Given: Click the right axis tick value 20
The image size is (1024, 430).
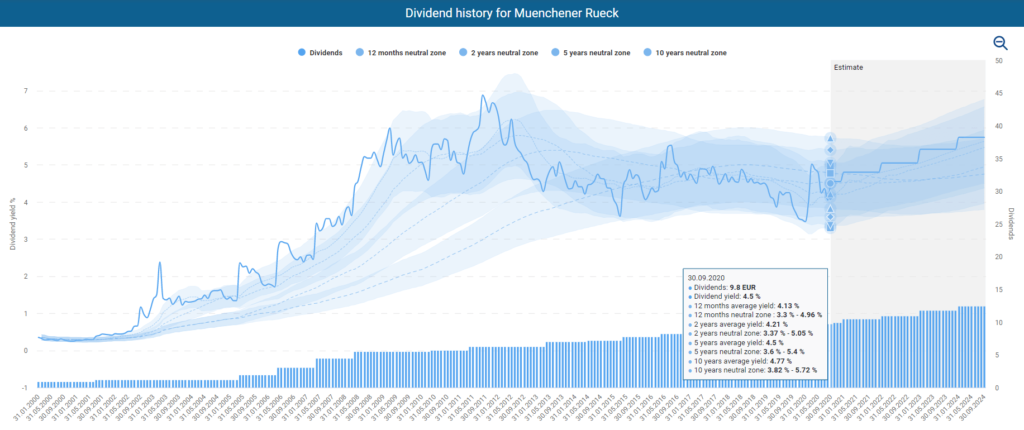Looking at the screenshot, I should (x=999, y=257).
